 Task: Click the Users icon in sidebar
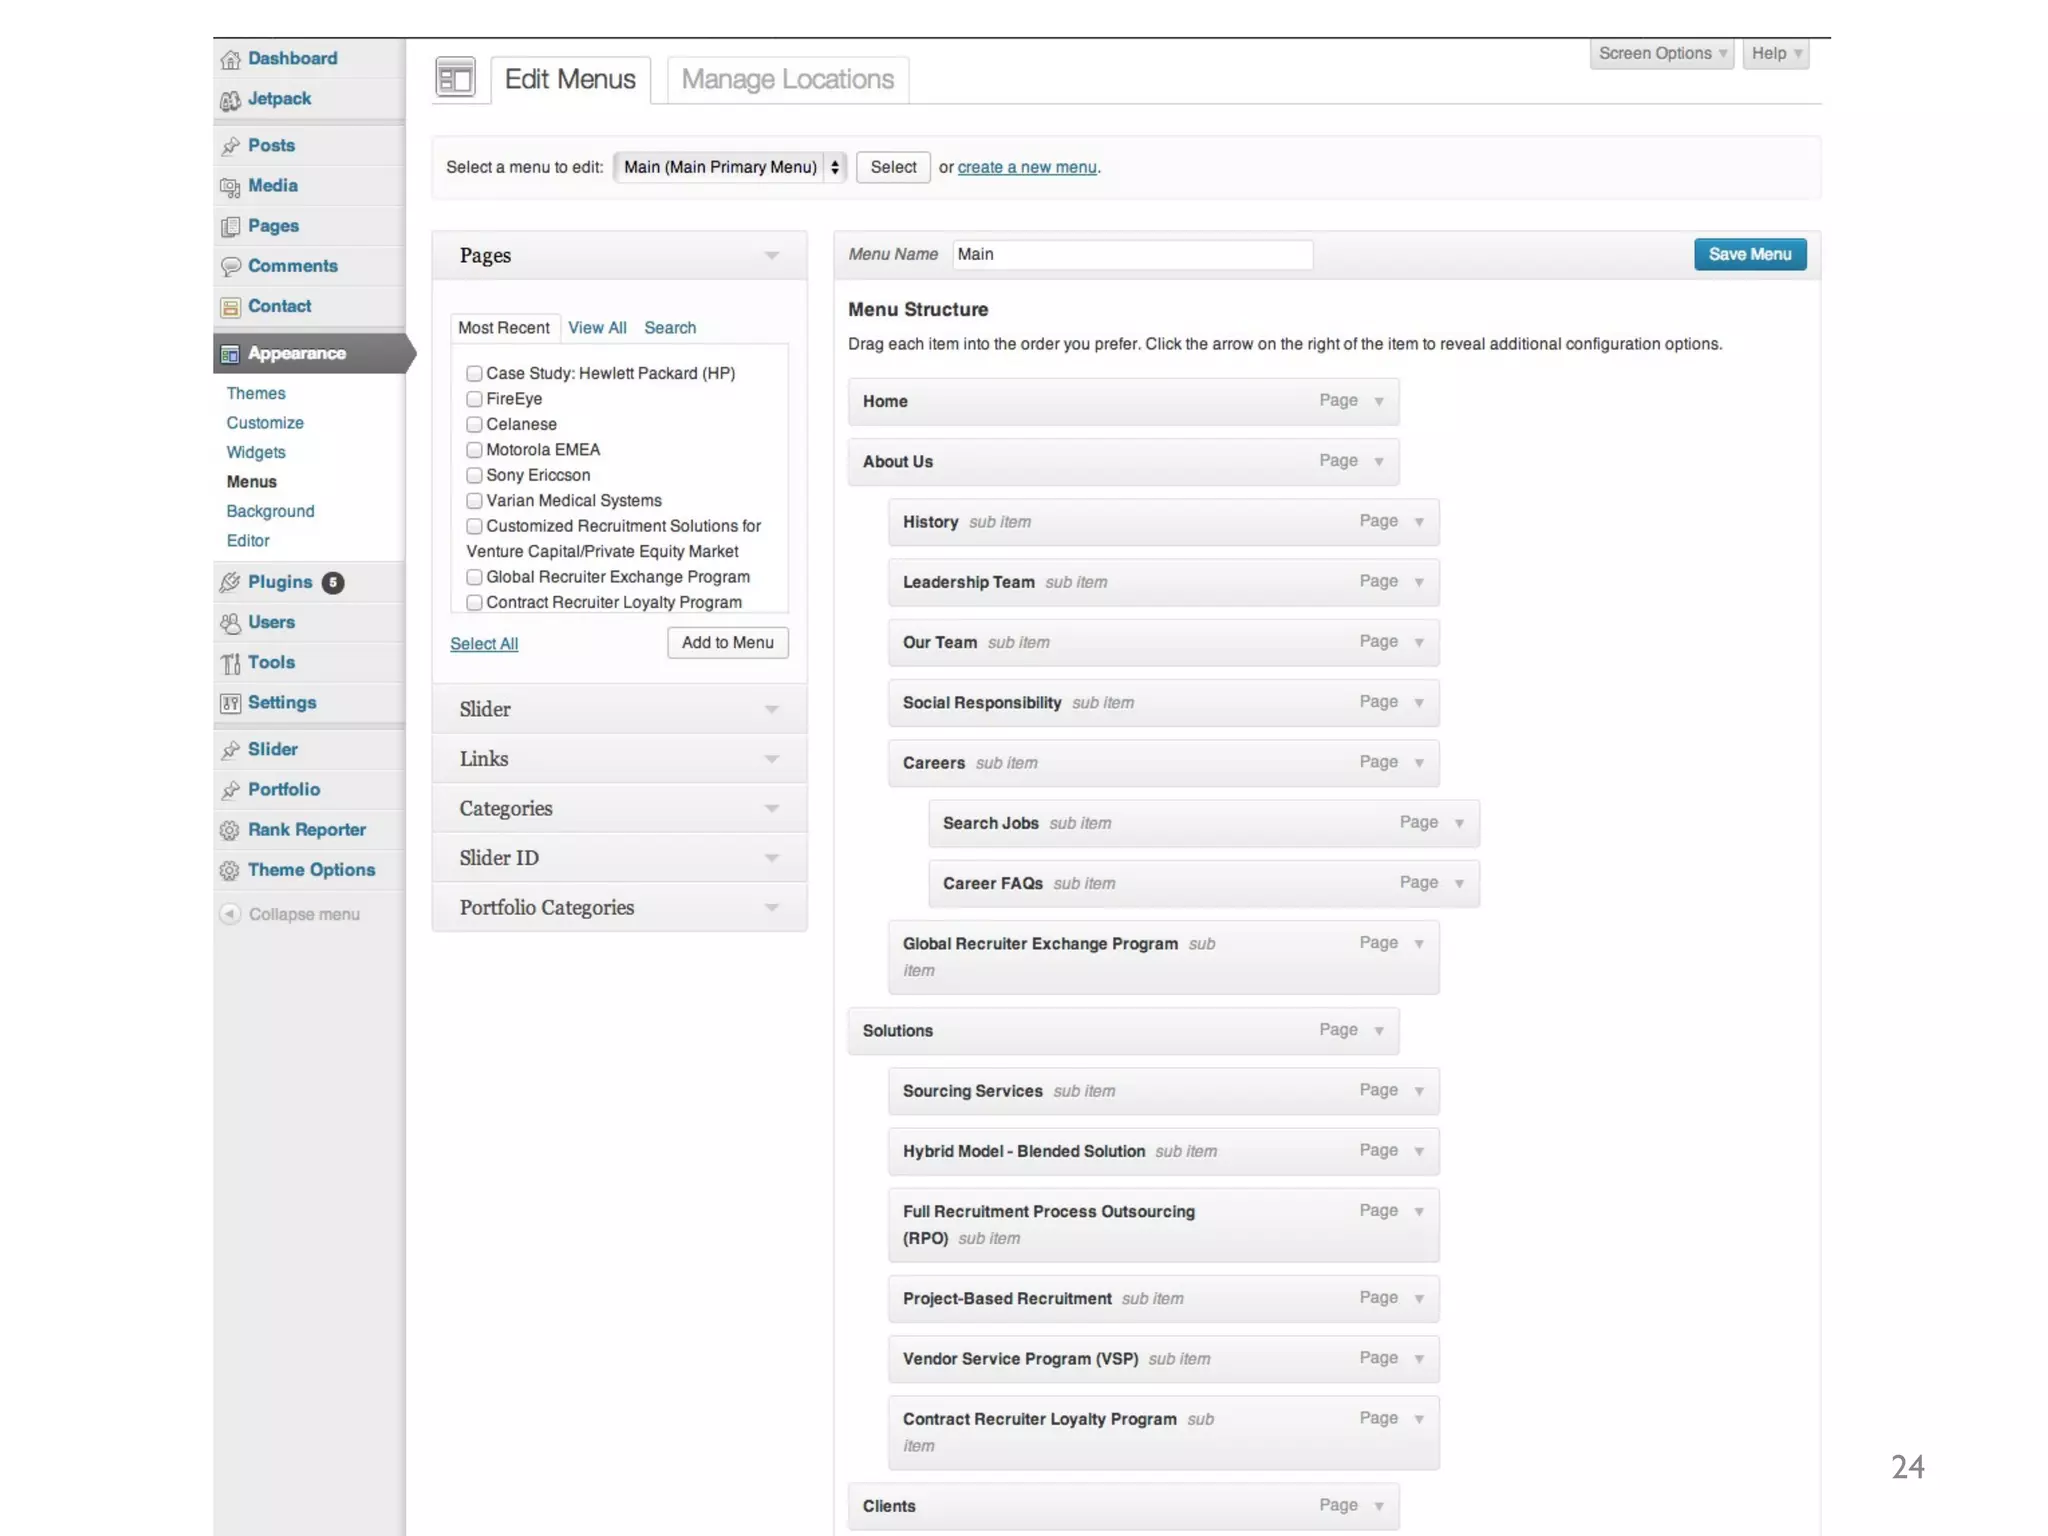(x=230, y=623)
